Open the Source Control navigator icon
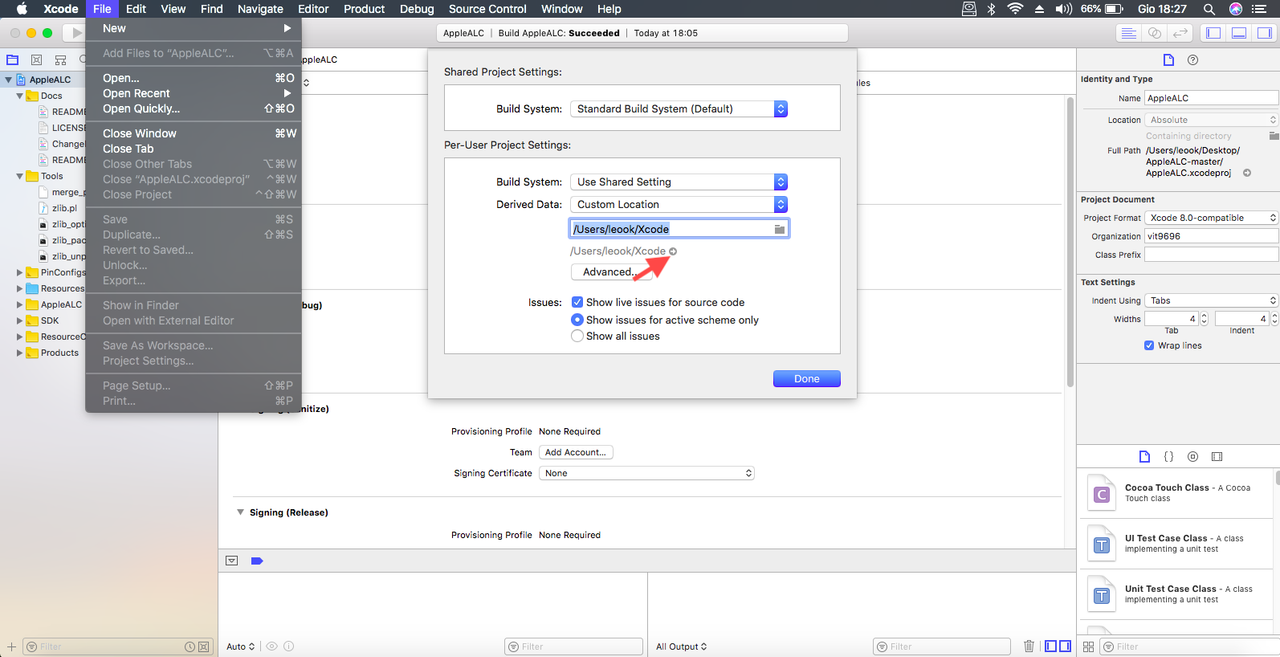 (x=36, y=60)
